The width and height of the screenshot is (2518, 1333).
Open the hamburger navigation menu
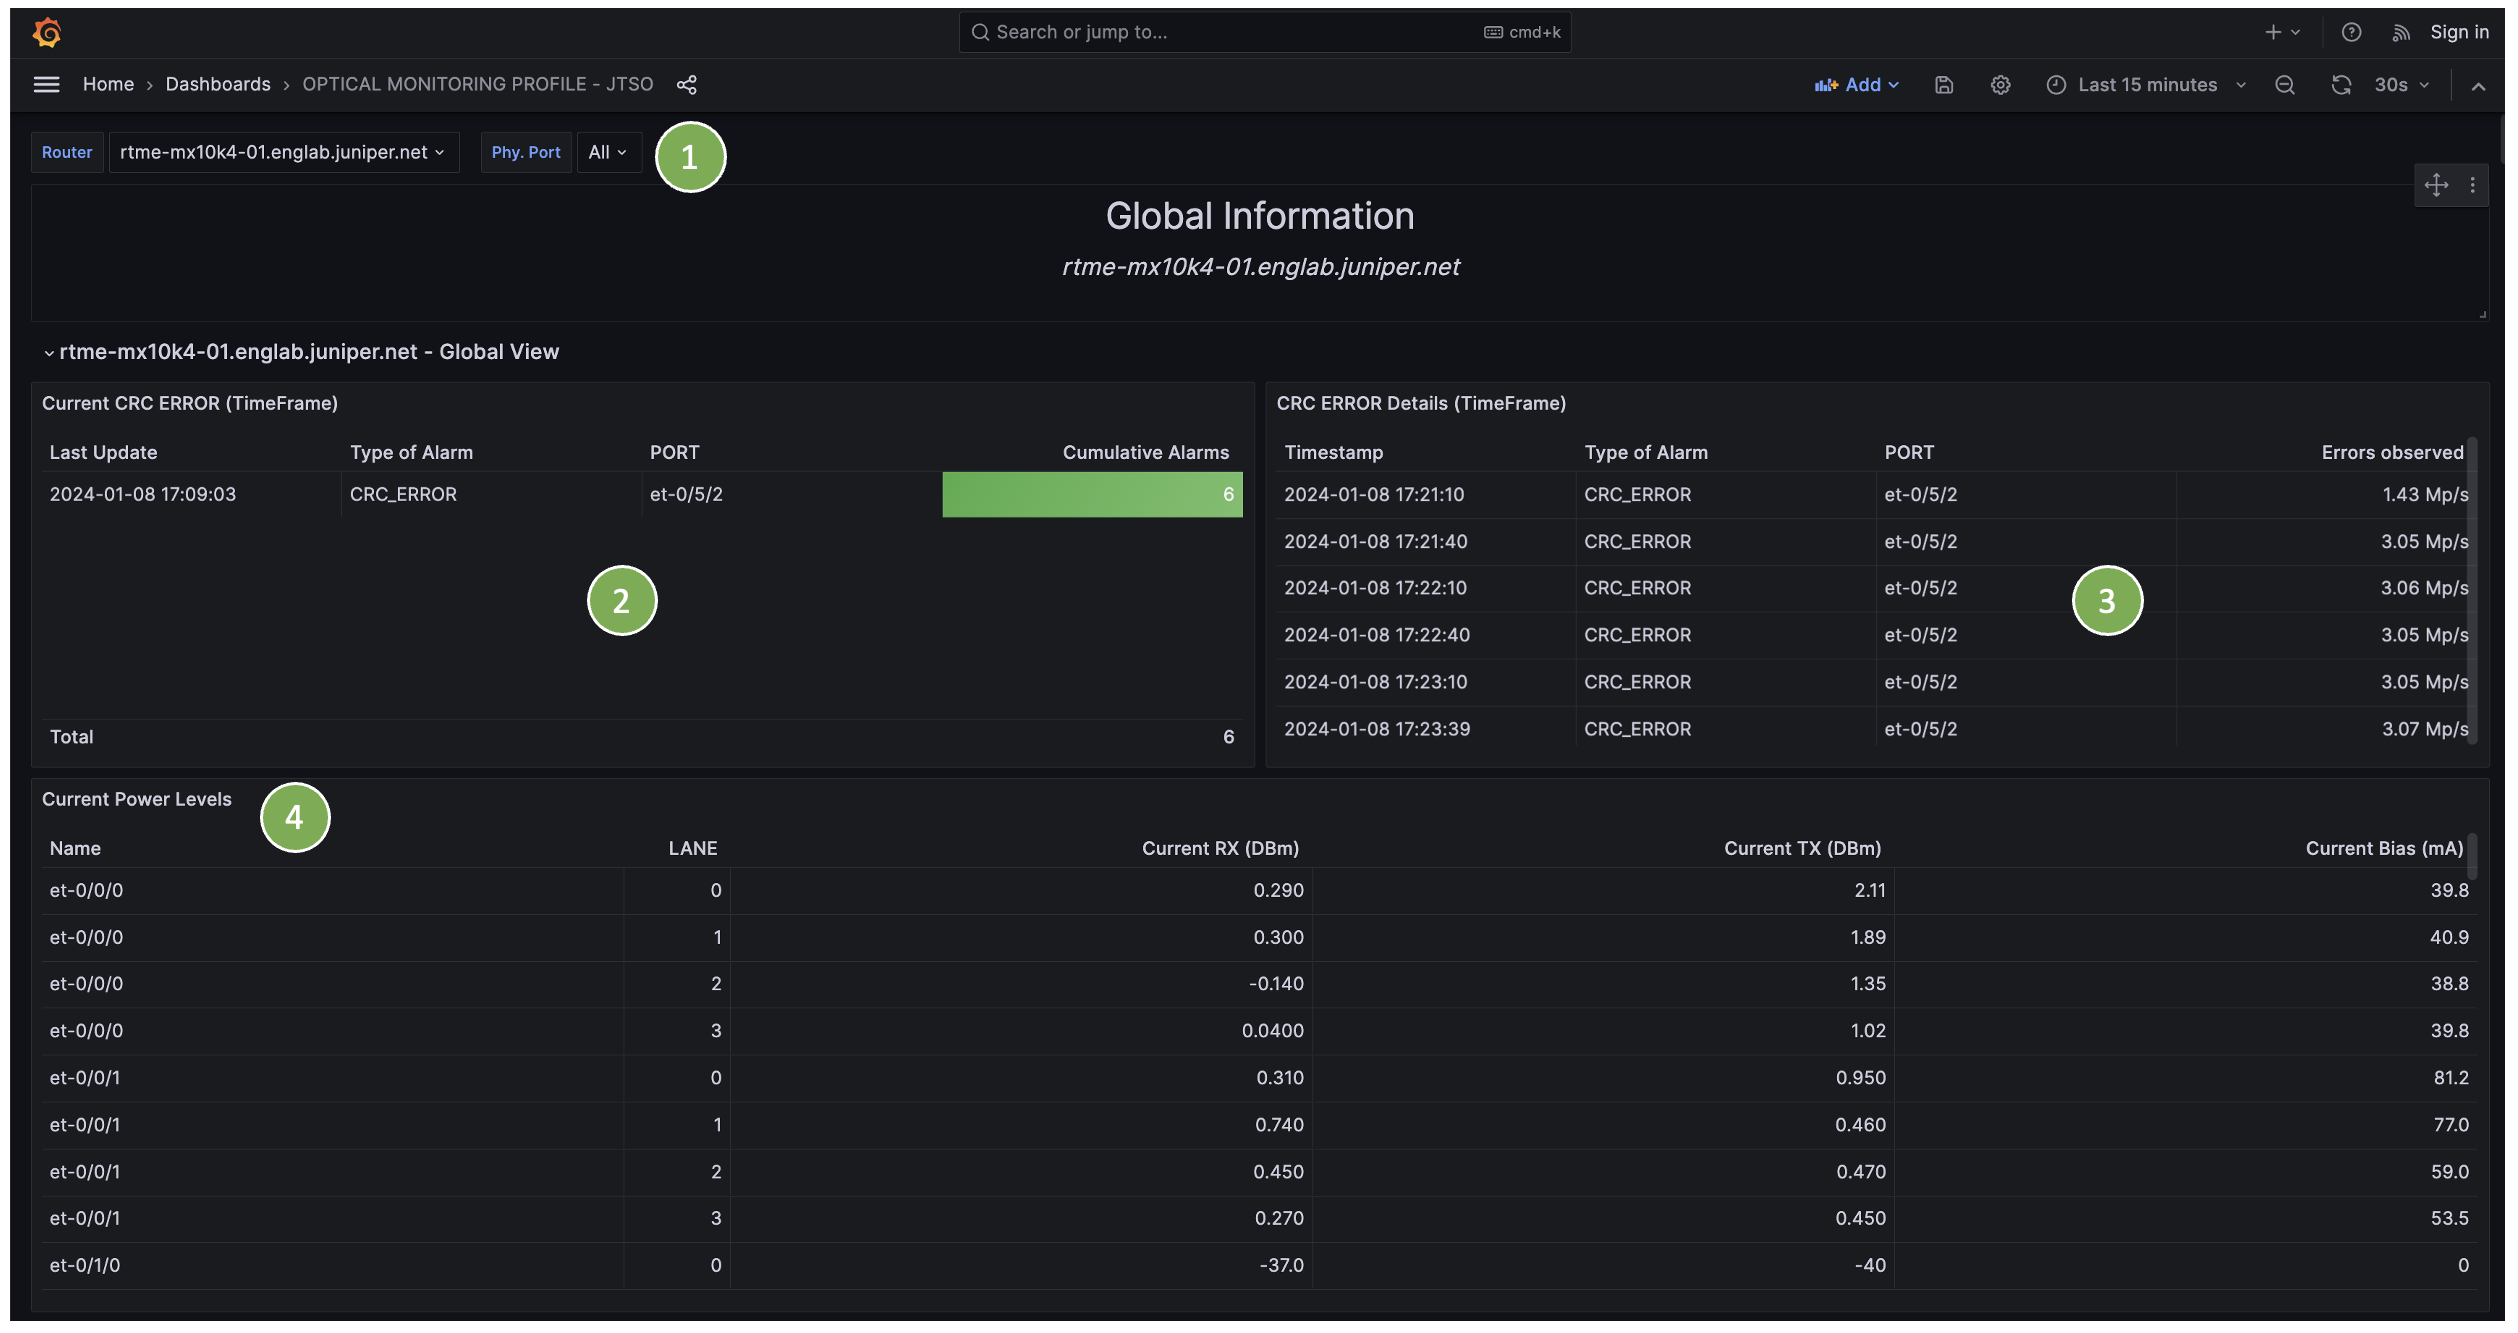[x=46, y=85]
